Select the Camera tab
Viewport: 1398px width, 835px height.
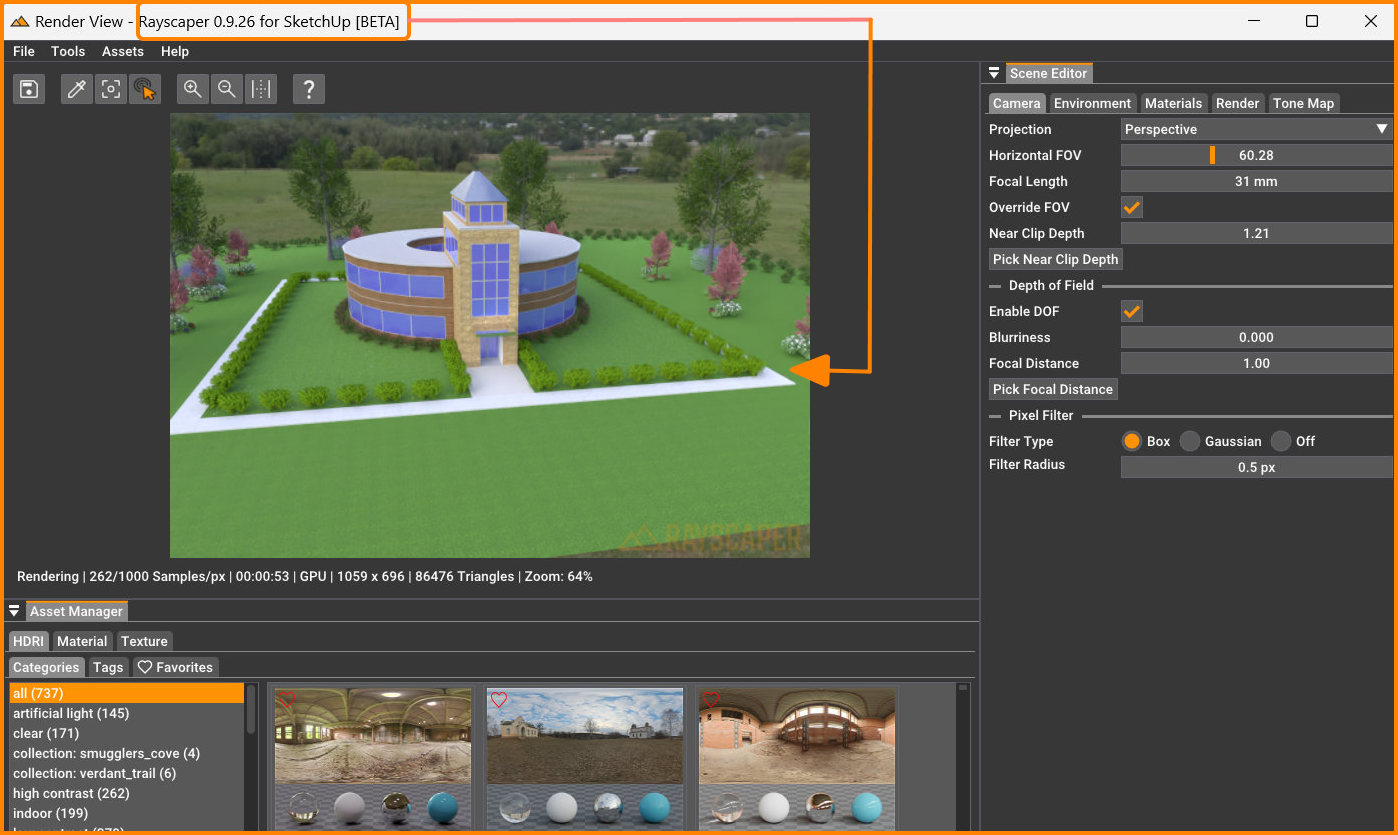click(1017, 103)
